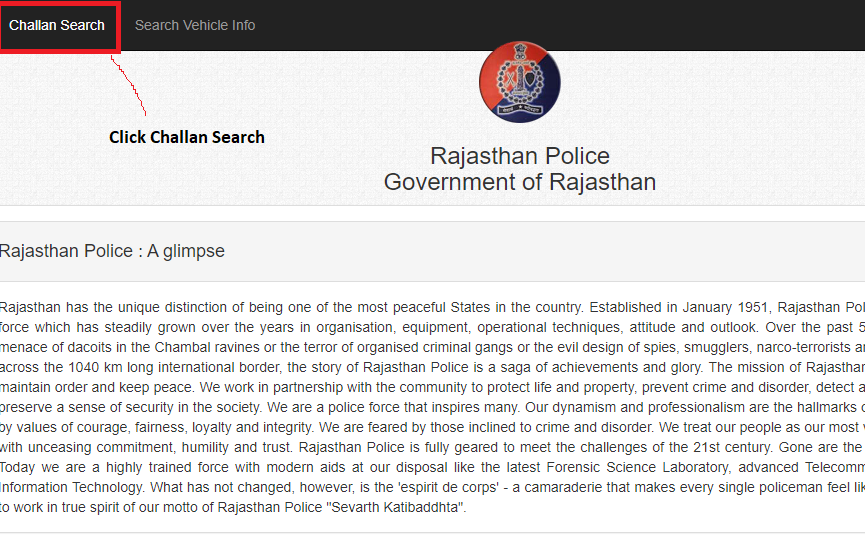This screenshot has width=865, height=549.
Task: Click 'Rajasthan Police : A glimpse' heading
Action: [x=112, y=251]
